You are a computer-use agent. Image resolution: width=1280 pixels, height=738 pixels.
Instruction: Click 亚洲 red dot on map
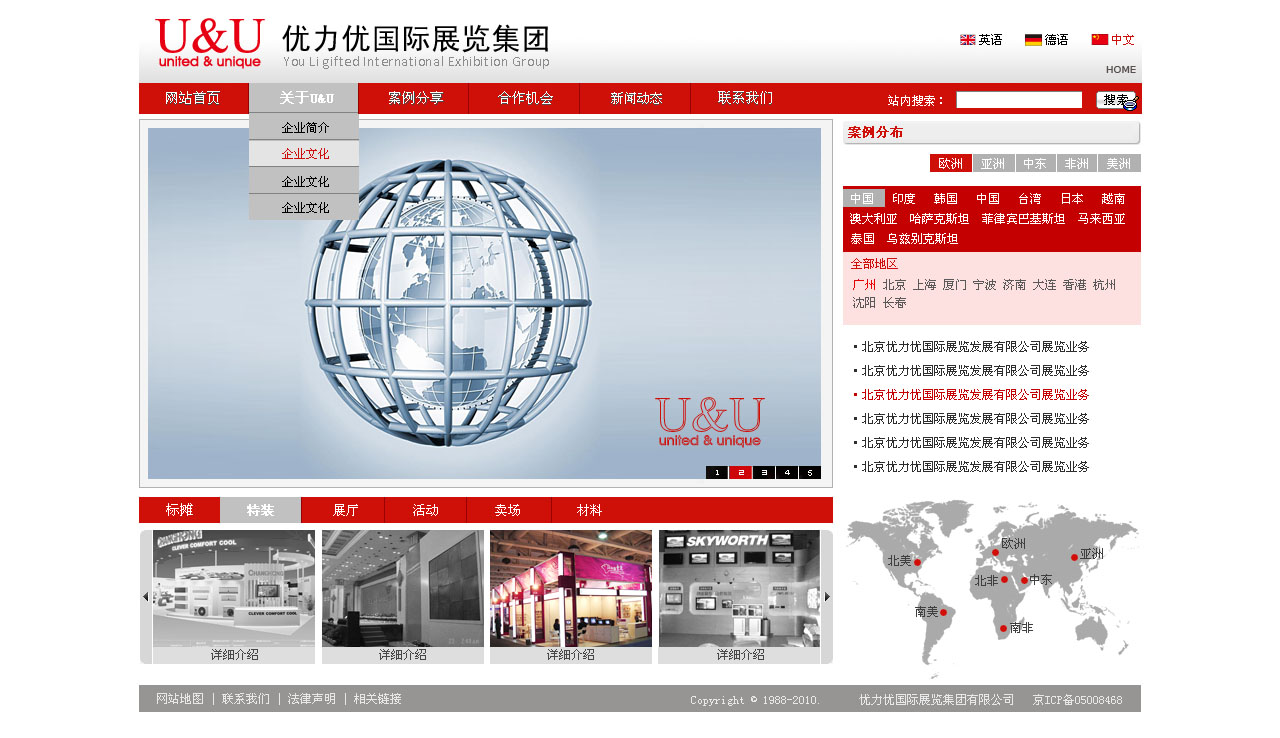coord(1074,557)
